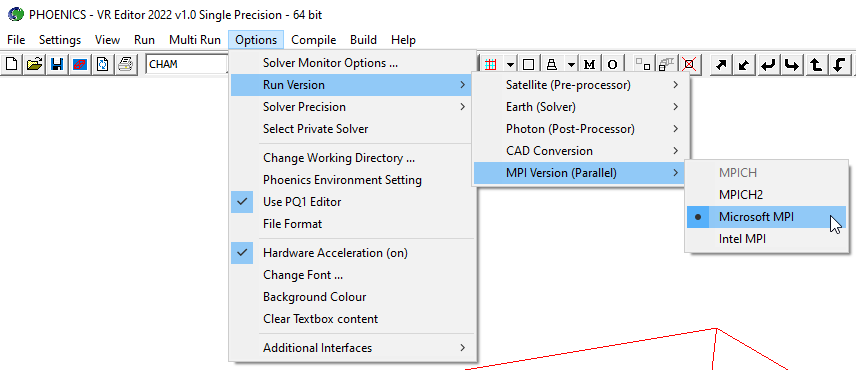Screen dimensions: 856x370
Task: Open a file with the folder icon
Action: pyautogui.click(x=34, y=64)
